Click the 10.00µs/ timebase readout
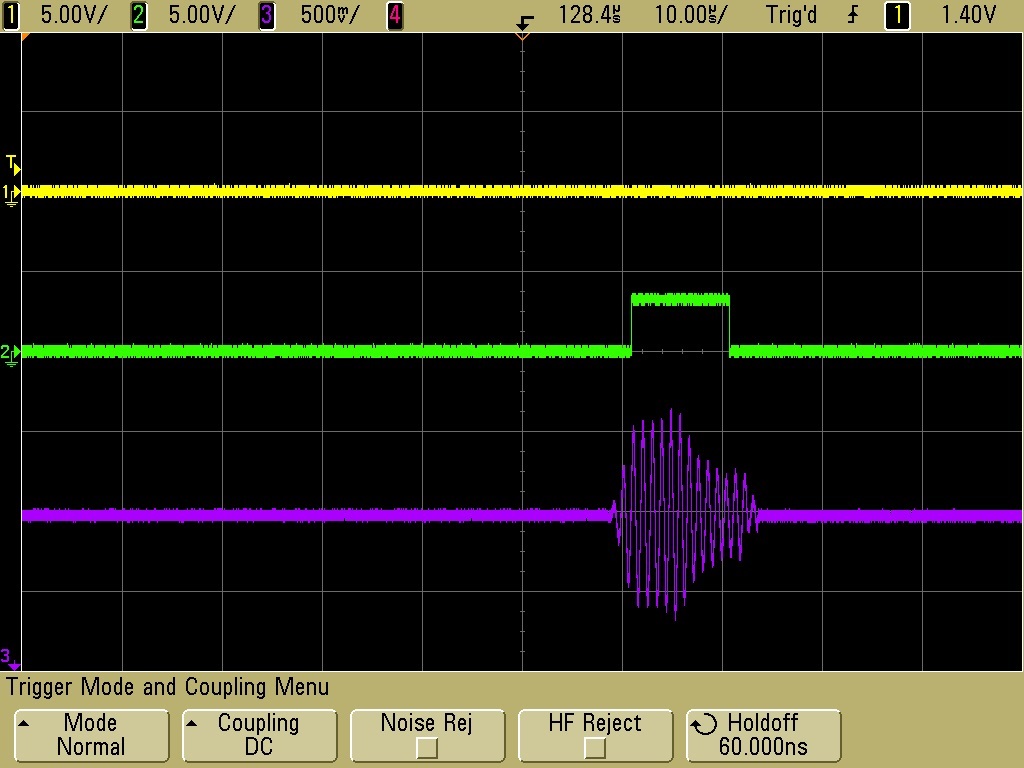Screen dimensions: 1024x768 pyautogui.click(x=690, y=15)
